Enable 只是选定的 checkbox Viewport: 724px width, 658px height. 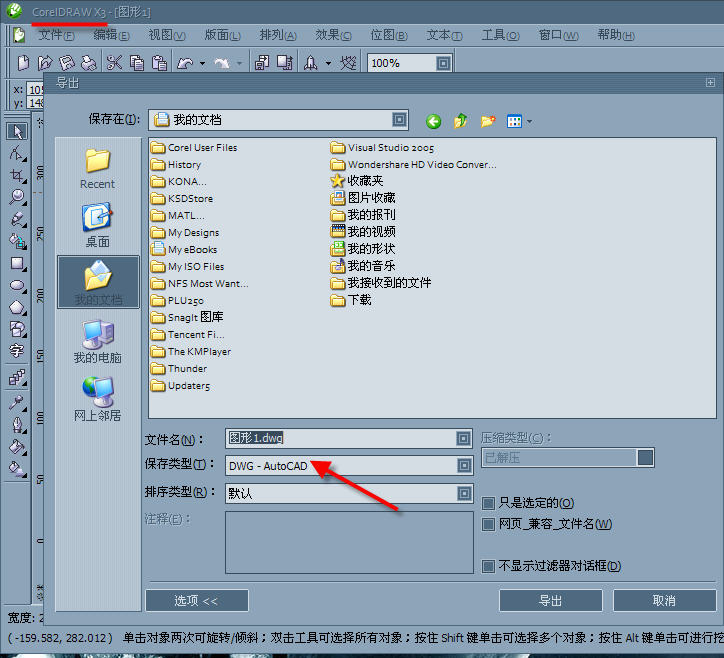click(x=488, y=503)
